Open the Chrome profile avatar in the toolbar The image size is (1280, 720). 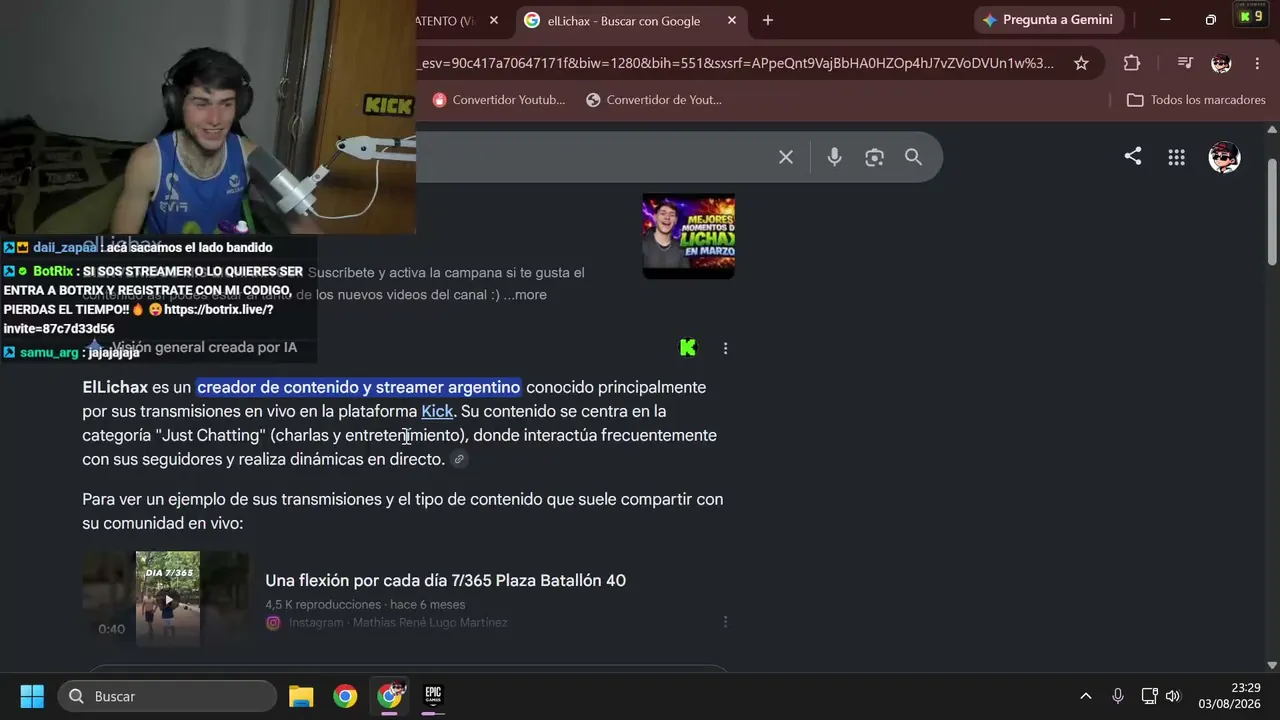click(x=1221, y=63)
